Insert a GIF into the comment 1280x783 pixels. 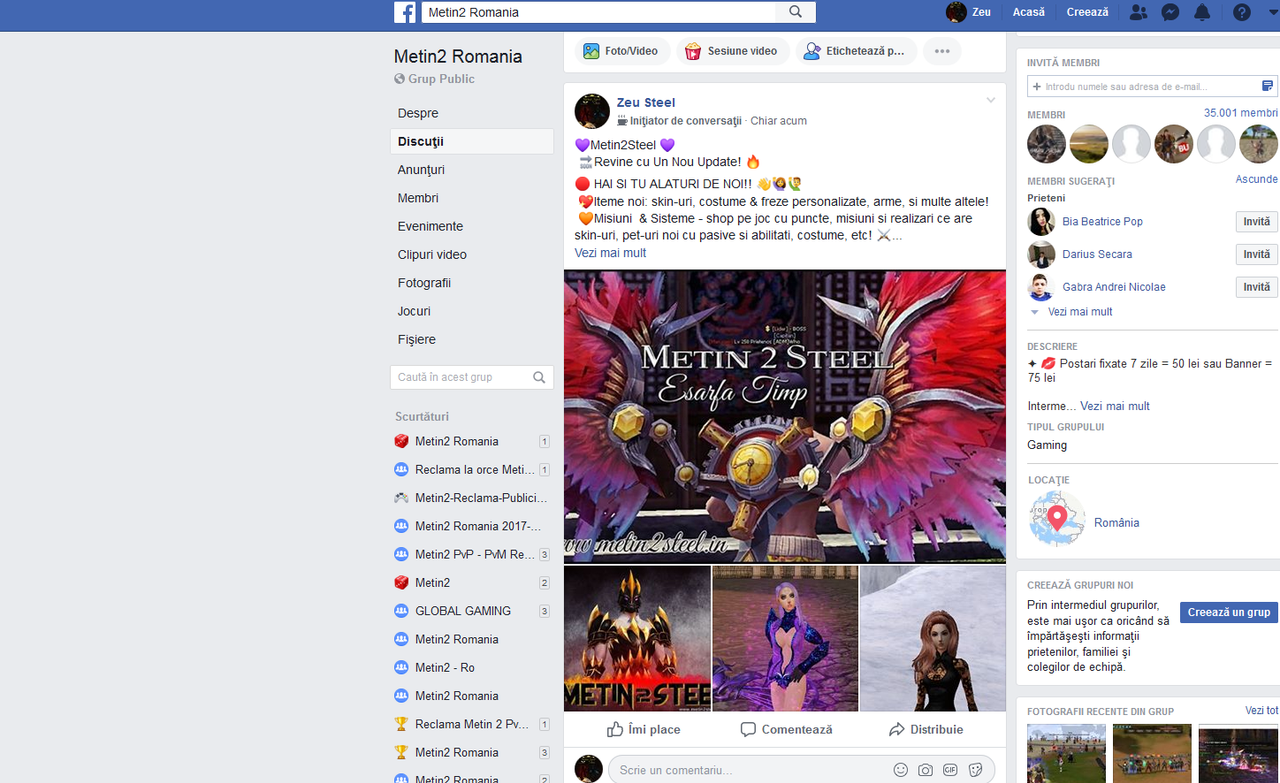[950, 769]
